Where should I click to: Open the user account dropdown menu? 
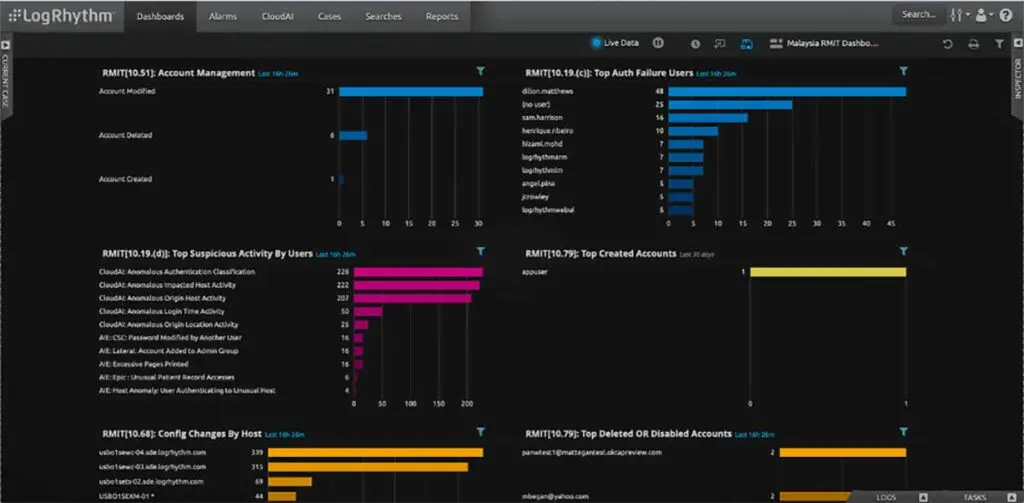(x=985, y=15)
